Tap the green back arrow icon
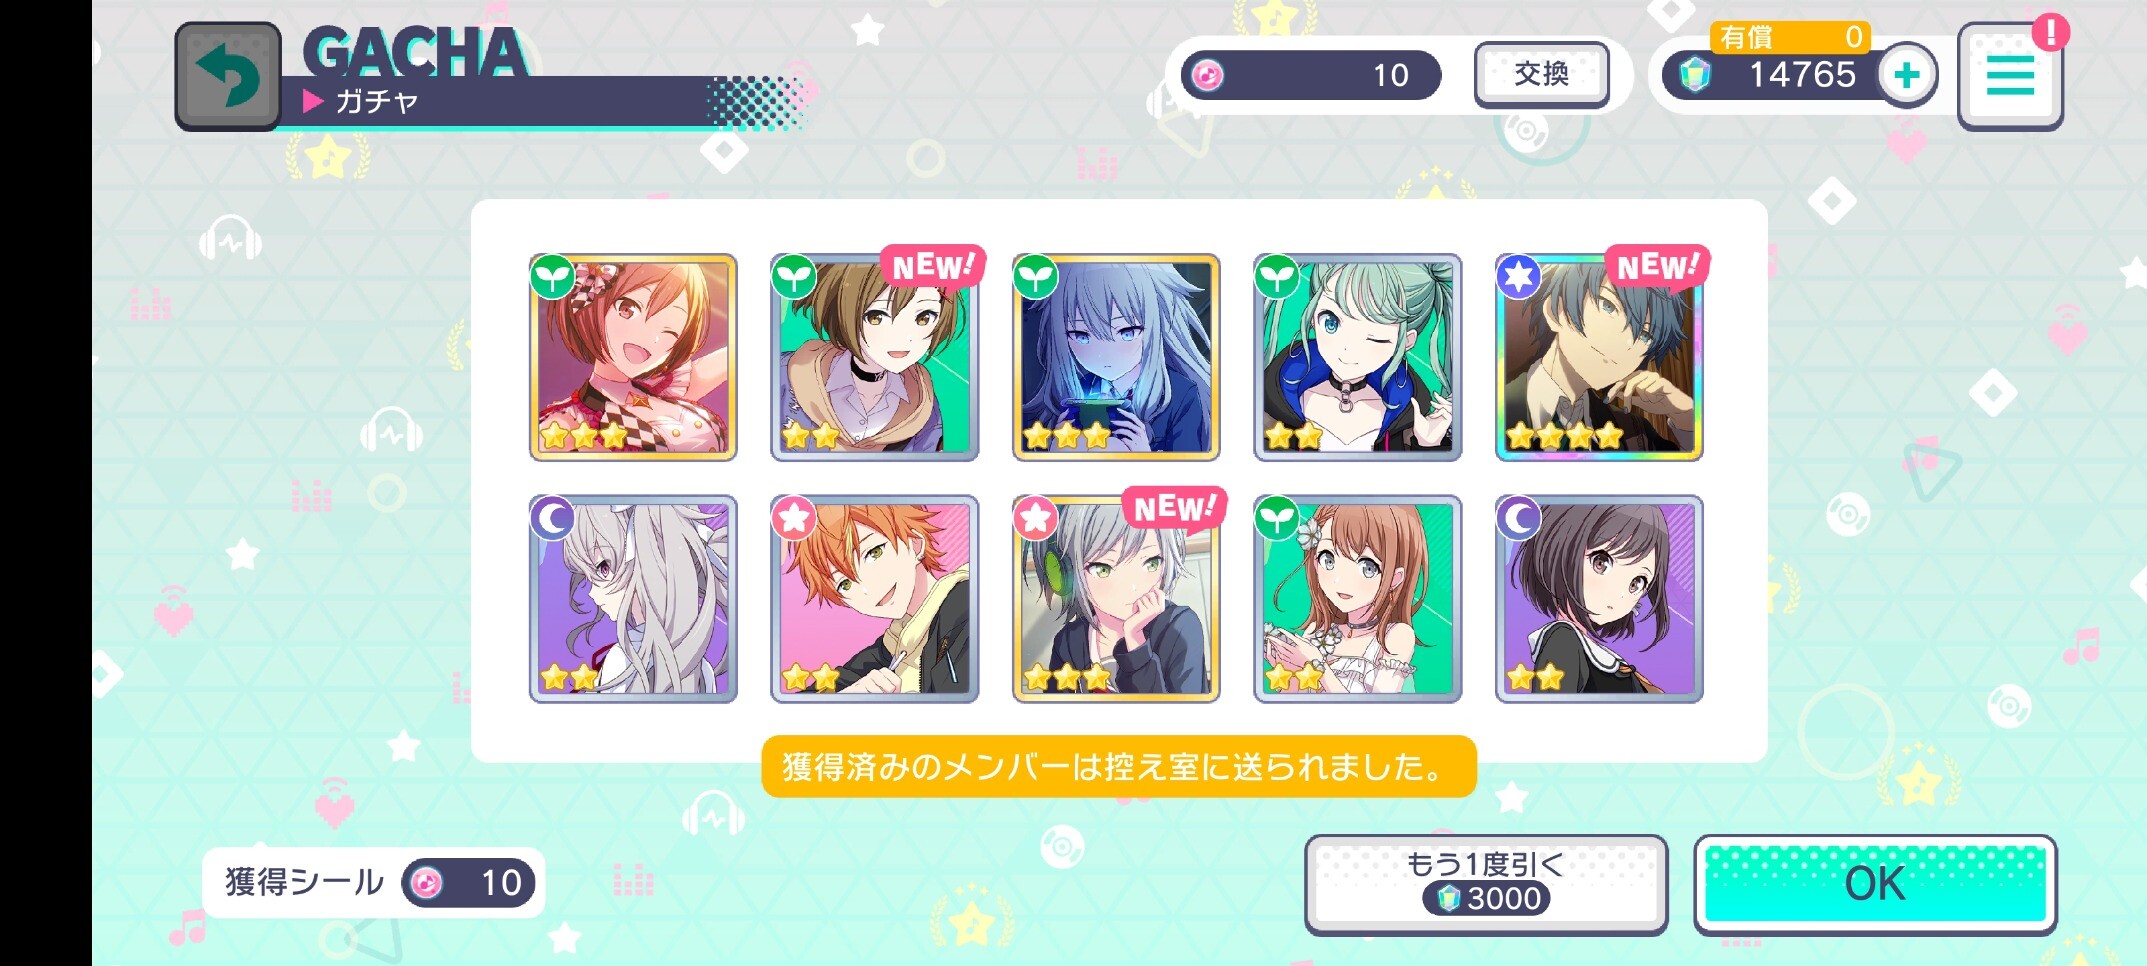This screenshot has height=966, width=2147. (x=228, y=76)
